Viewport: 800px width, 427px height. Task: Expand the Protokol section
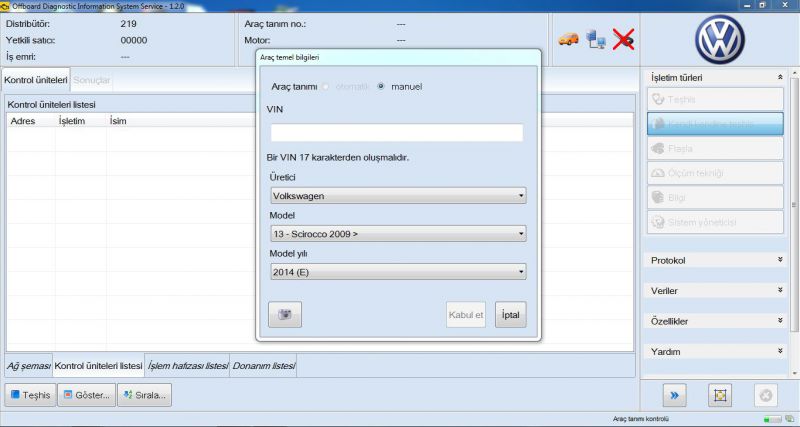click(x=780, y=260)
